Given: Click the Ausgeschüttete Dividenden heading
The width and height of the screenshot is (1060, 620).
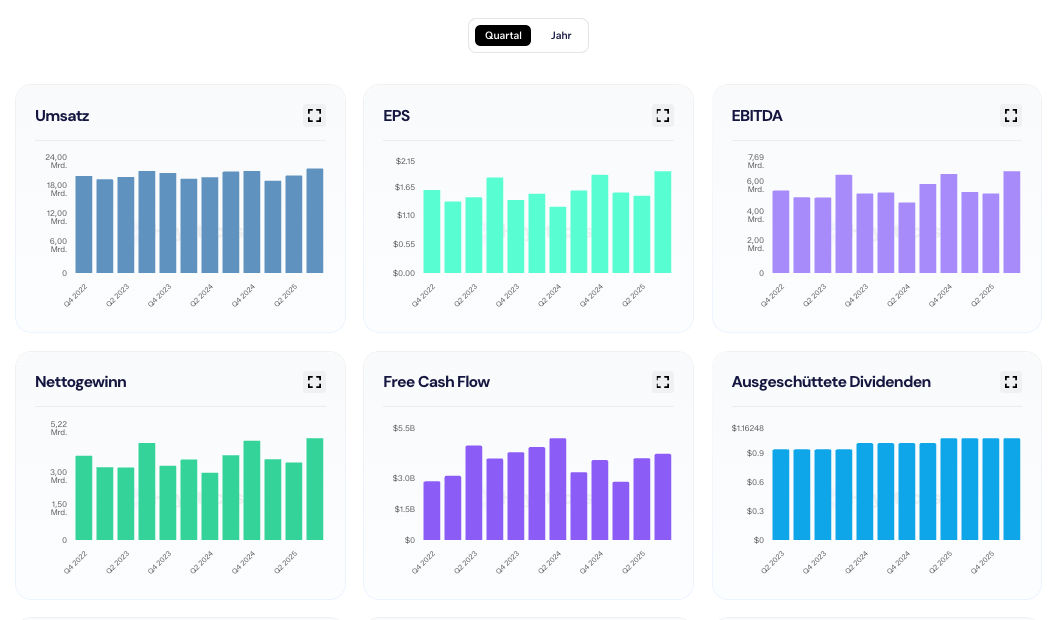Looking at the screenshot, I should pyautogui.click(x=831, y=382).
